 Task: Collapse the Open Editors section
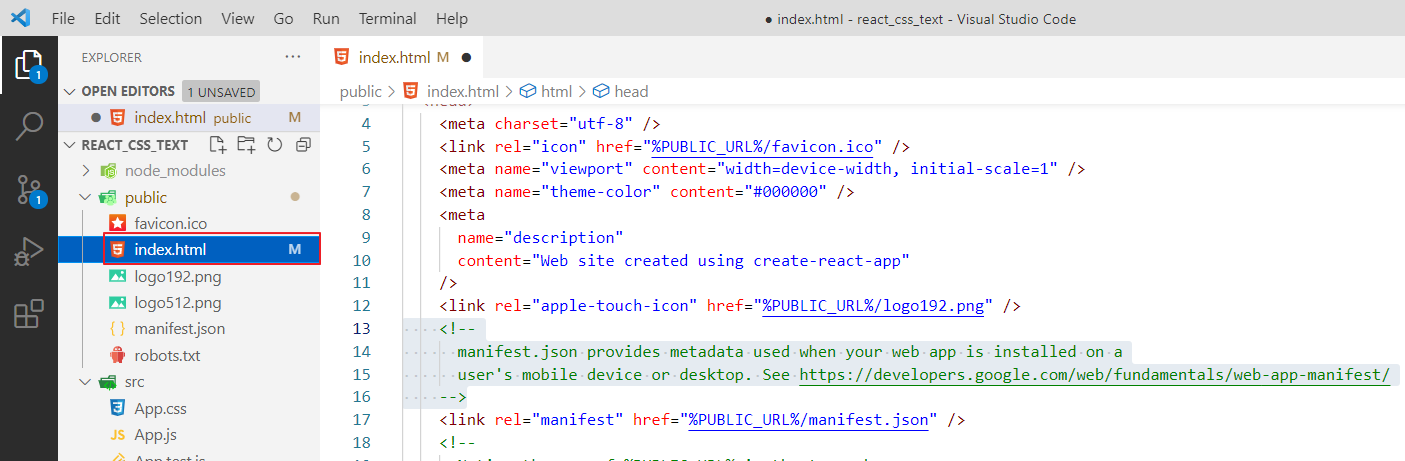[x=69, y=91]
